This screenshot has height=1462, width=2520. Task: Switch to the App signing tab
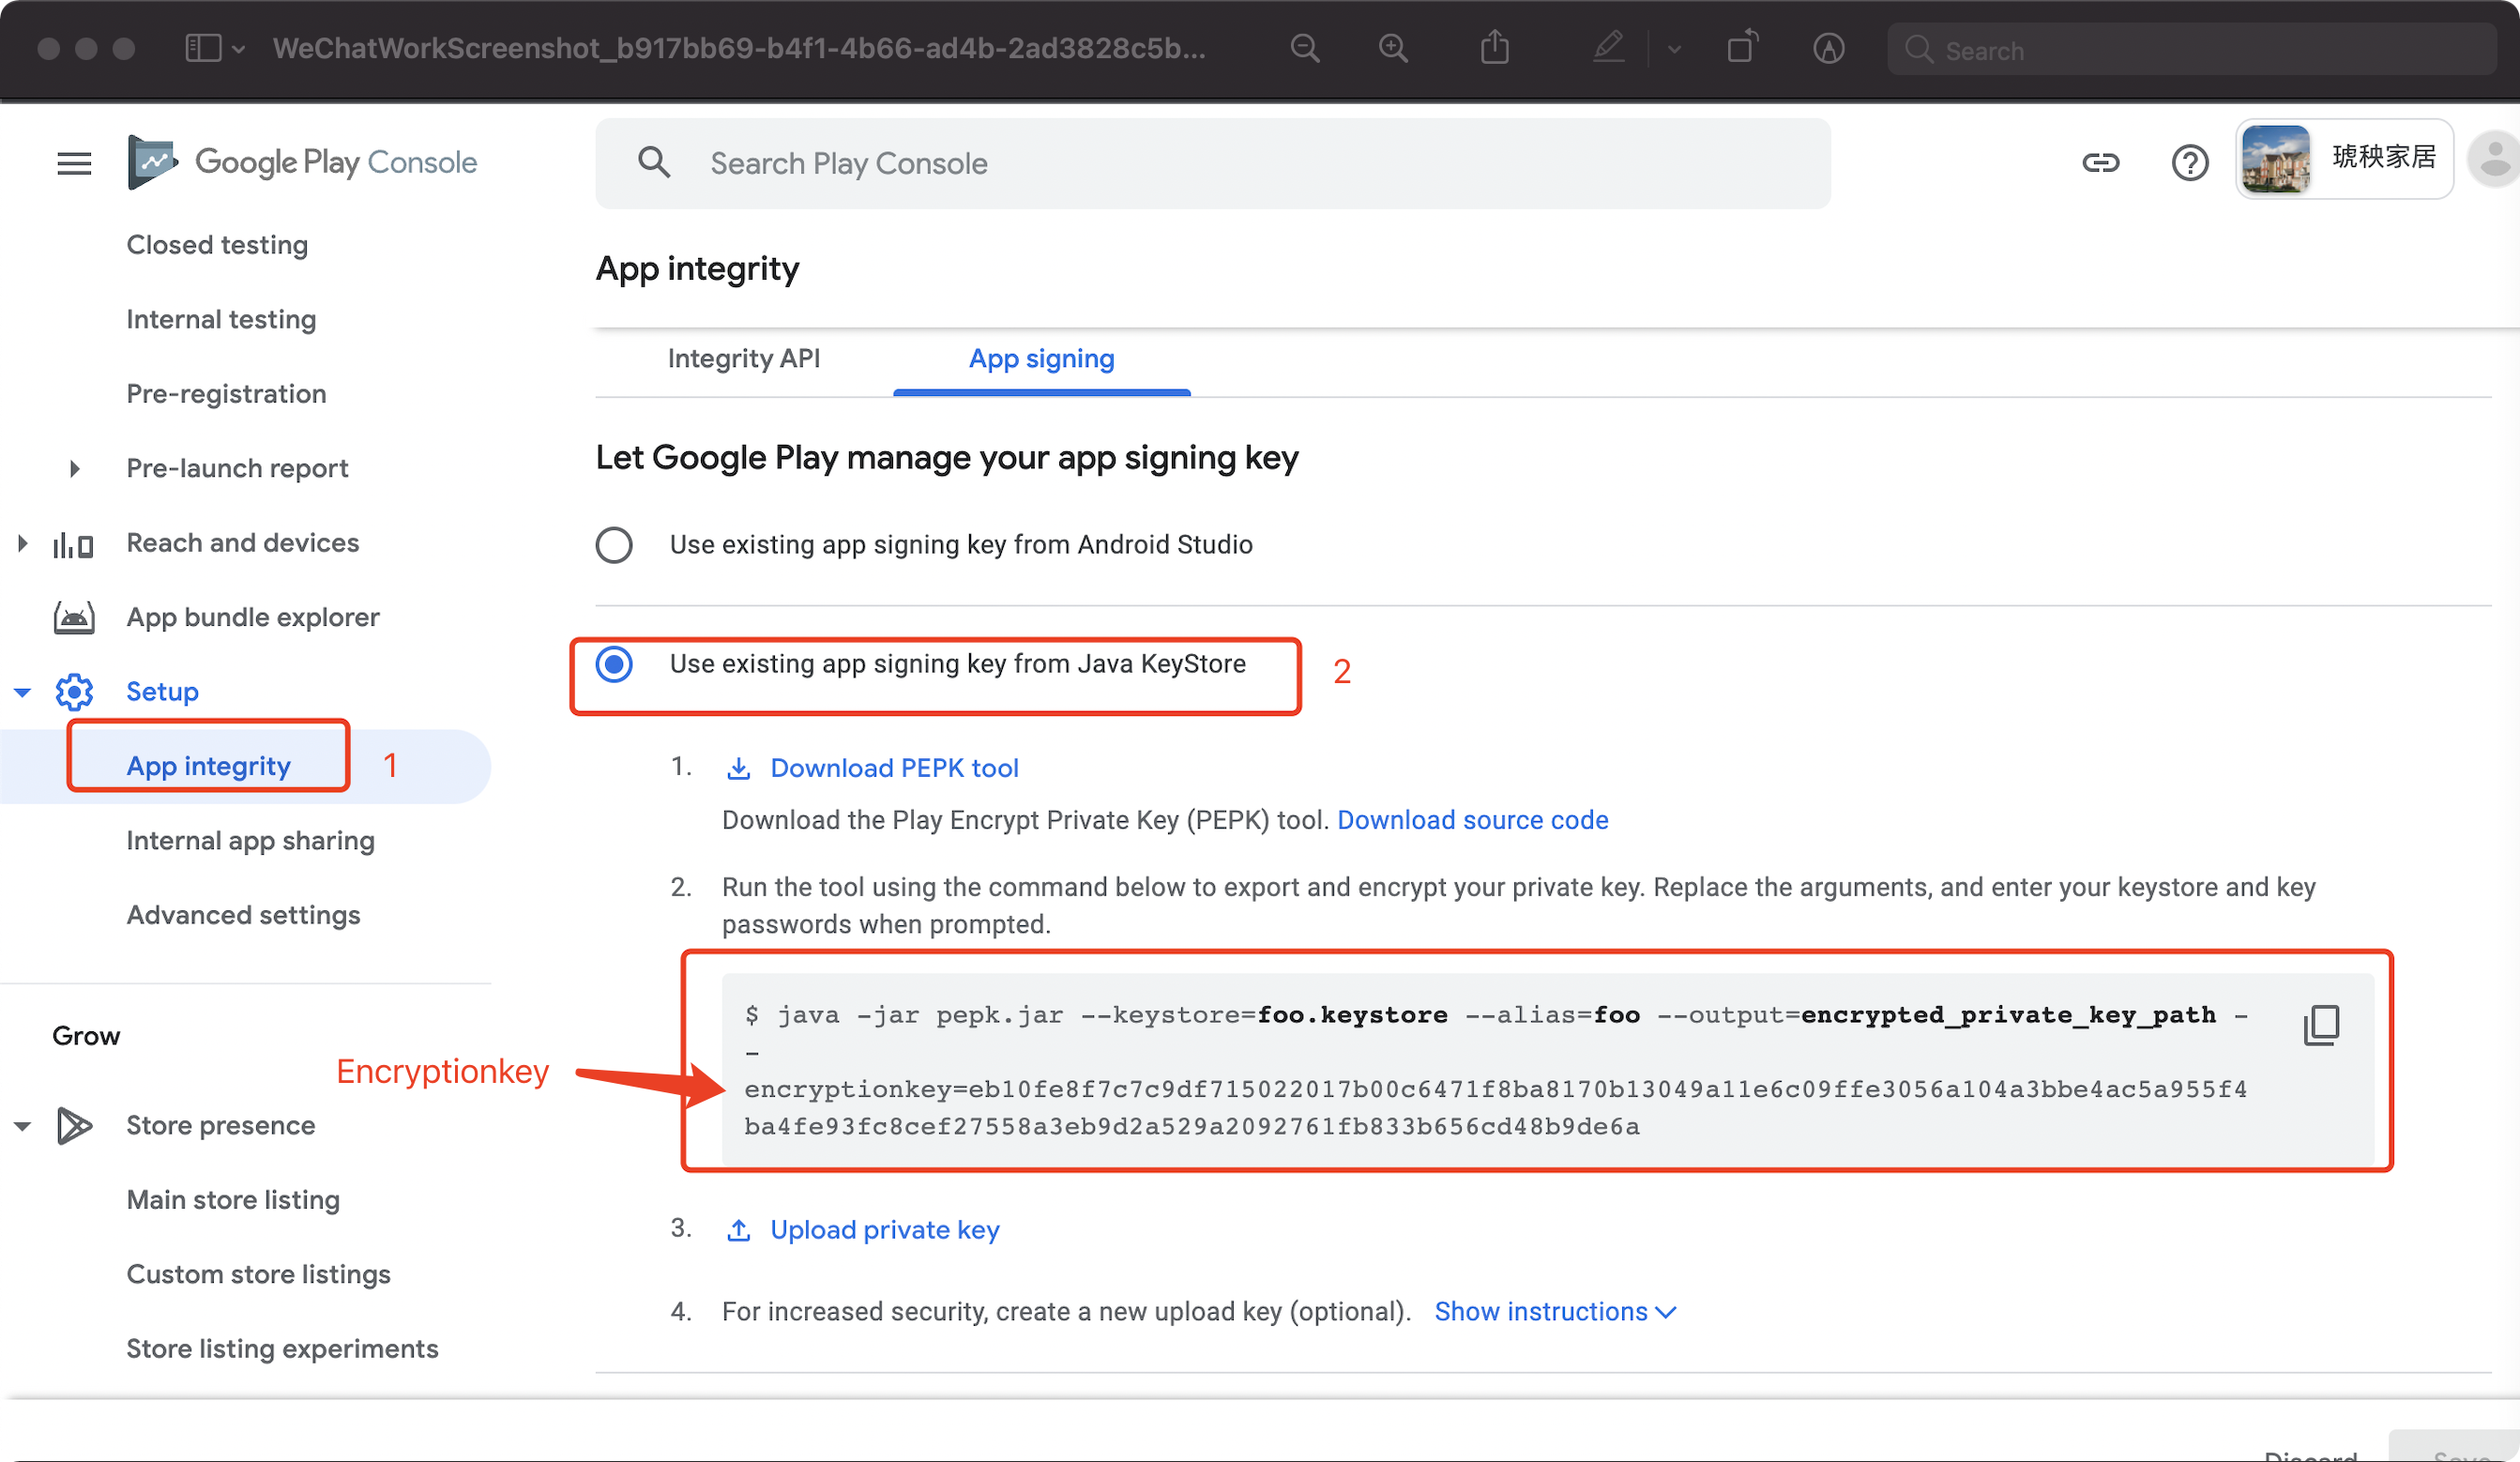tap(1042, 359)
